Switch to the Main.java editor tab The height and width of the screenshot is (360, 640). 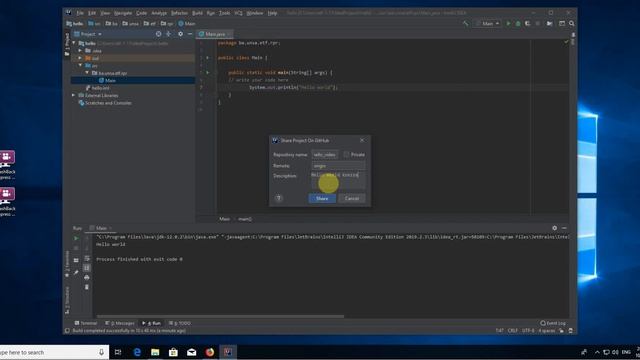tap(214, 34)
